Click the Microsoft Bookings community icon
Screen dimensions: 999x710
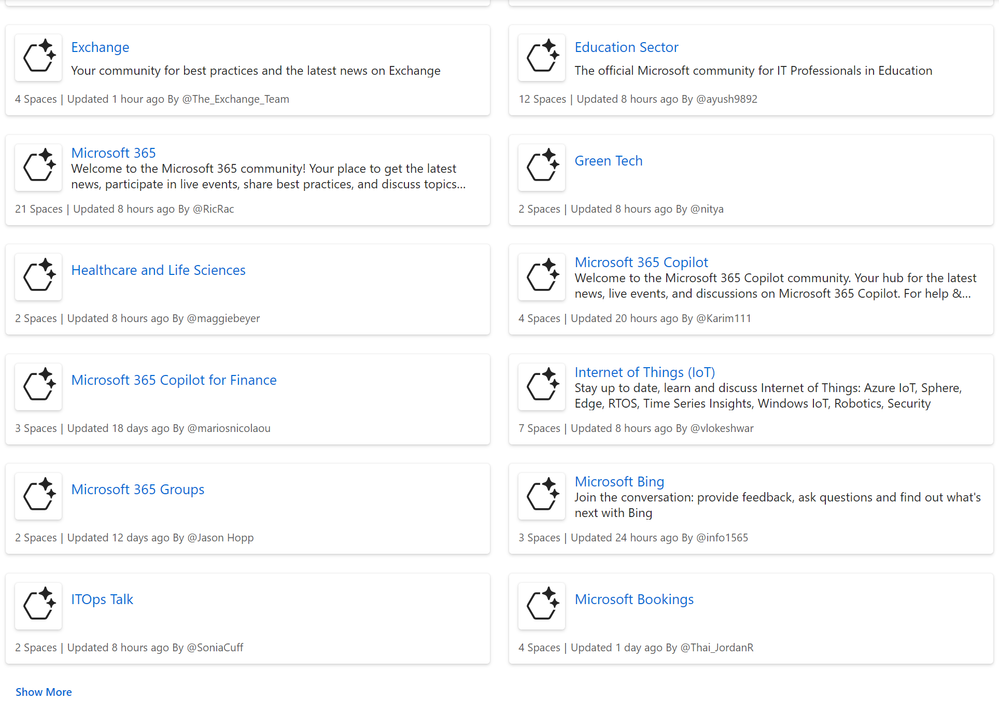[x=542, y=605]
